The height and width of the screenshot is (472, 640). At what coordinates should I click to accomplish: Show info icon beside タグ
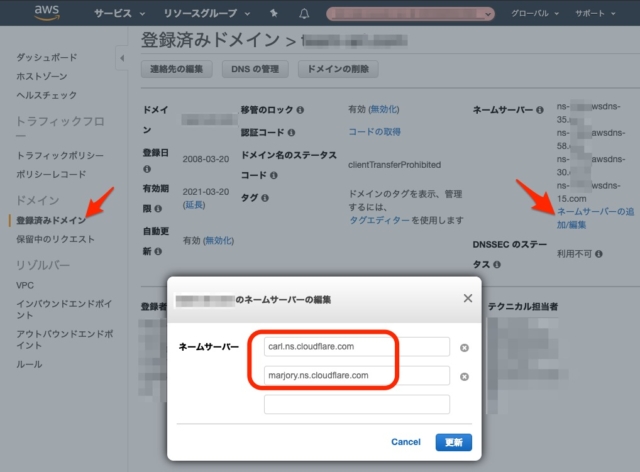pyautogui.click(x=265, y=198)
